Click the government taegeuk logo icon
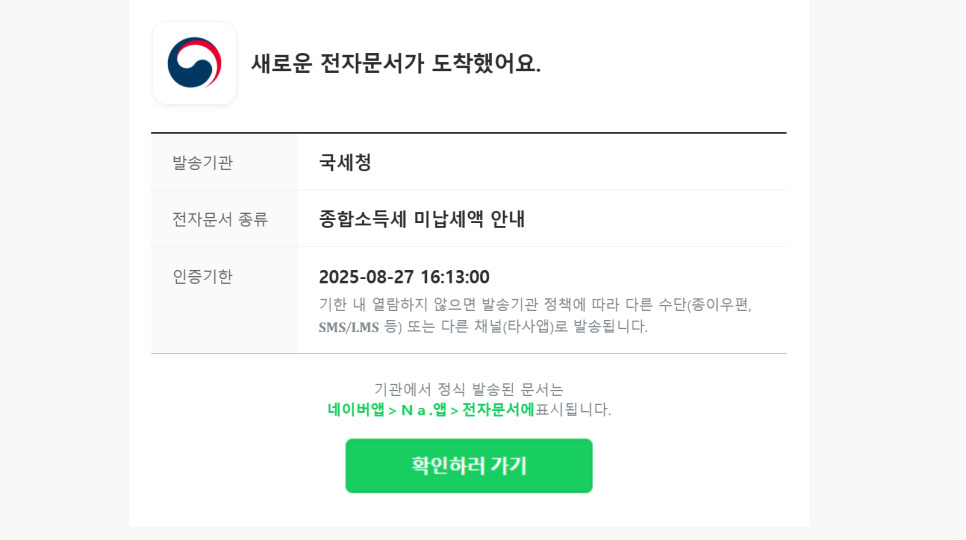966x540 pixels. tap(194, 63)
